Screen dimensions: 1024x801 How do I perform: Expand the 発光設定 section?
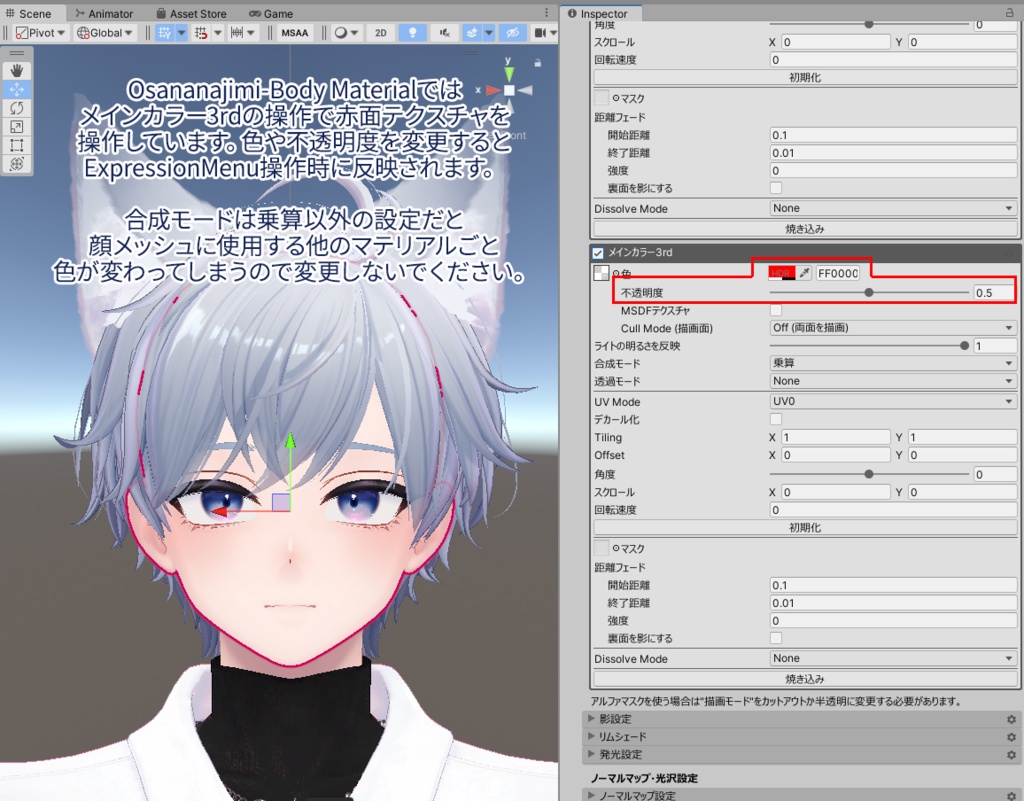(x=591, y=754)
